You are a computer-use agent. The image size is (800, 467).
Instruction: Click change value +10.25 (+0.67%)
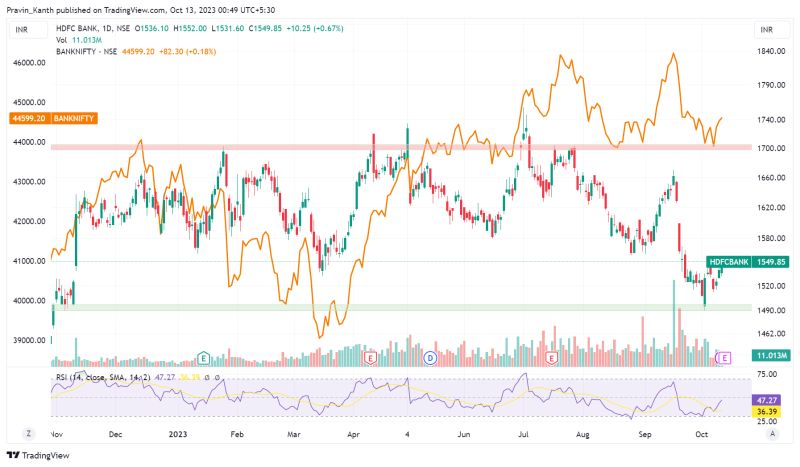coord(315,29)
